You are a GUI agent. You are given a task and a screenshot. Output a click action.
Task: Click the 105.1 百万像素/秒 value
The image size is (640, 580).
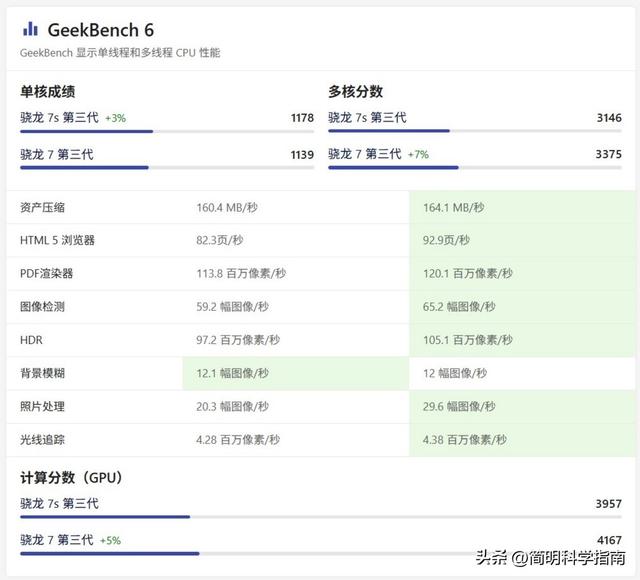pos(468,340)
